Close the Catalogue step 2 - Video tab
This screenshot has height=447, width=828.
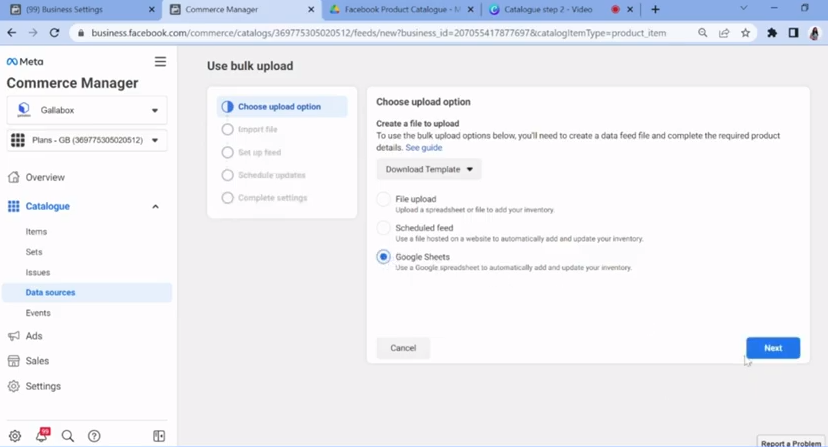630,10
